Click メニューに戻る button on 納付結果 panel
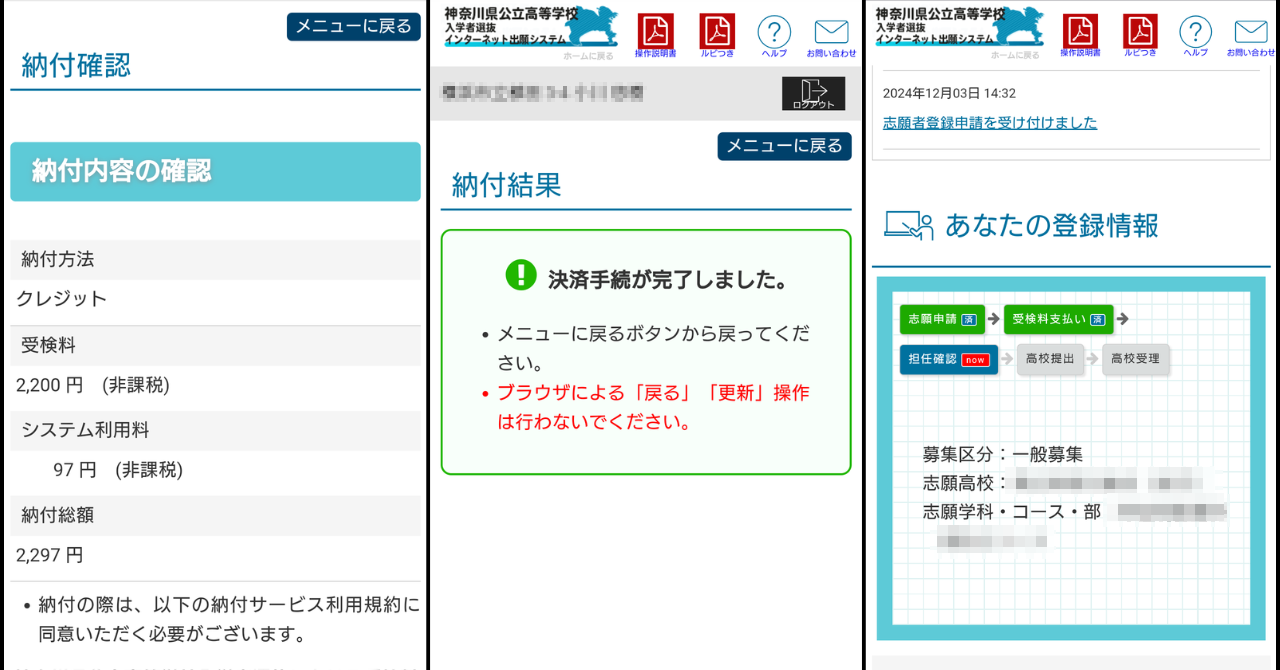1280x670 pixels. pyautogui.click(x=784, y=146)
